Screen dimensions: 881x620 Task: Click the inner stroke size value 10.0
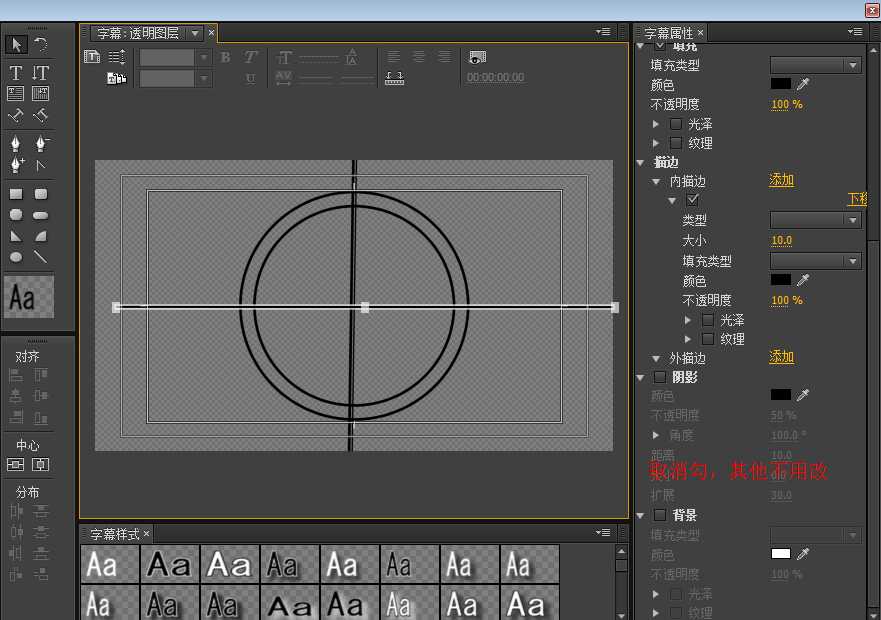click(782, 241)
